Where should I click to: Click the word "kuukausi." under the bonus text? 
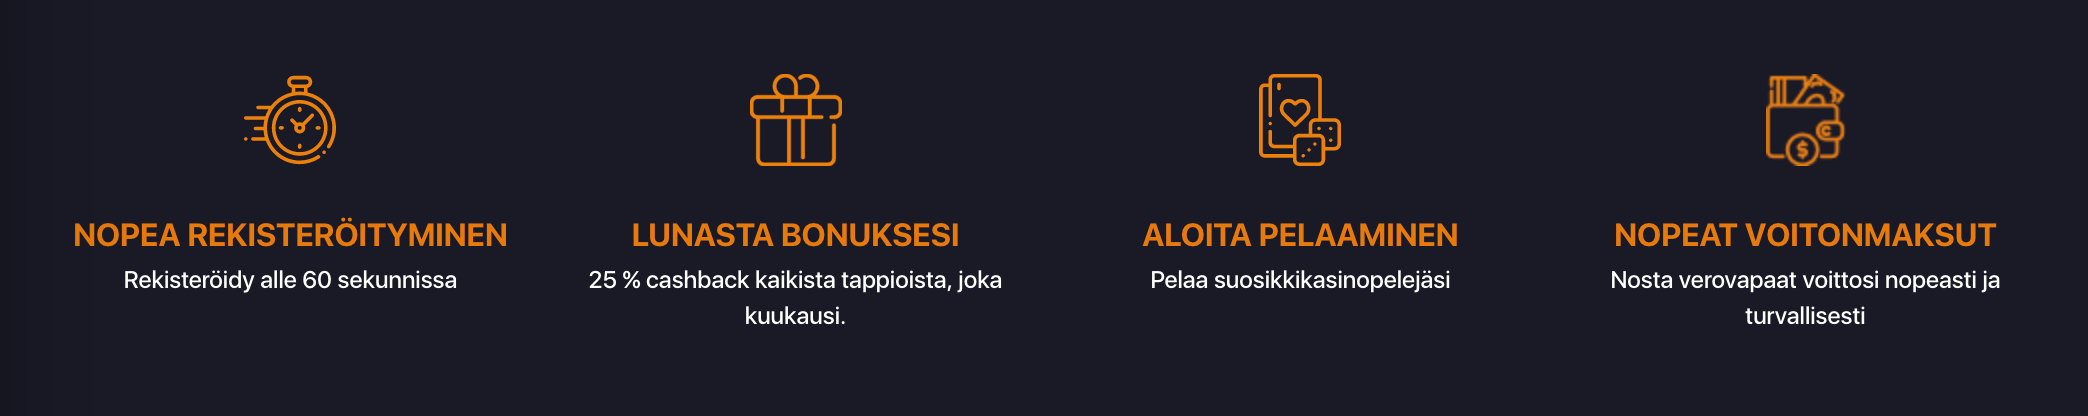(x=795, y=316)
